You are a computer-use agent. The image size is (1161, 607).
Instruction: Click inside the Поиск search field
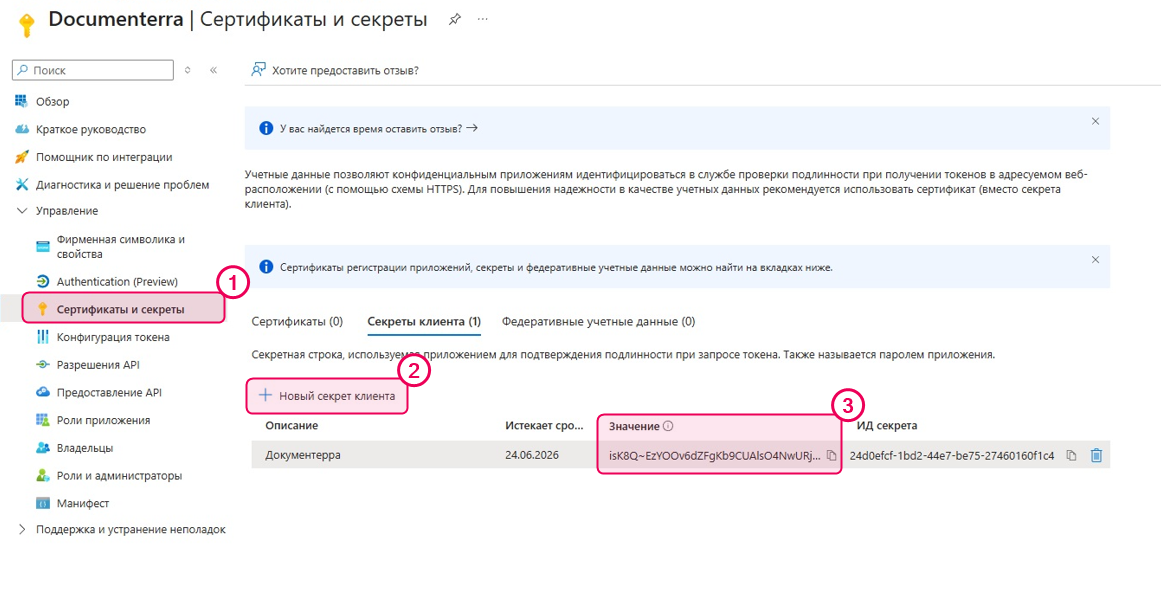92,70
